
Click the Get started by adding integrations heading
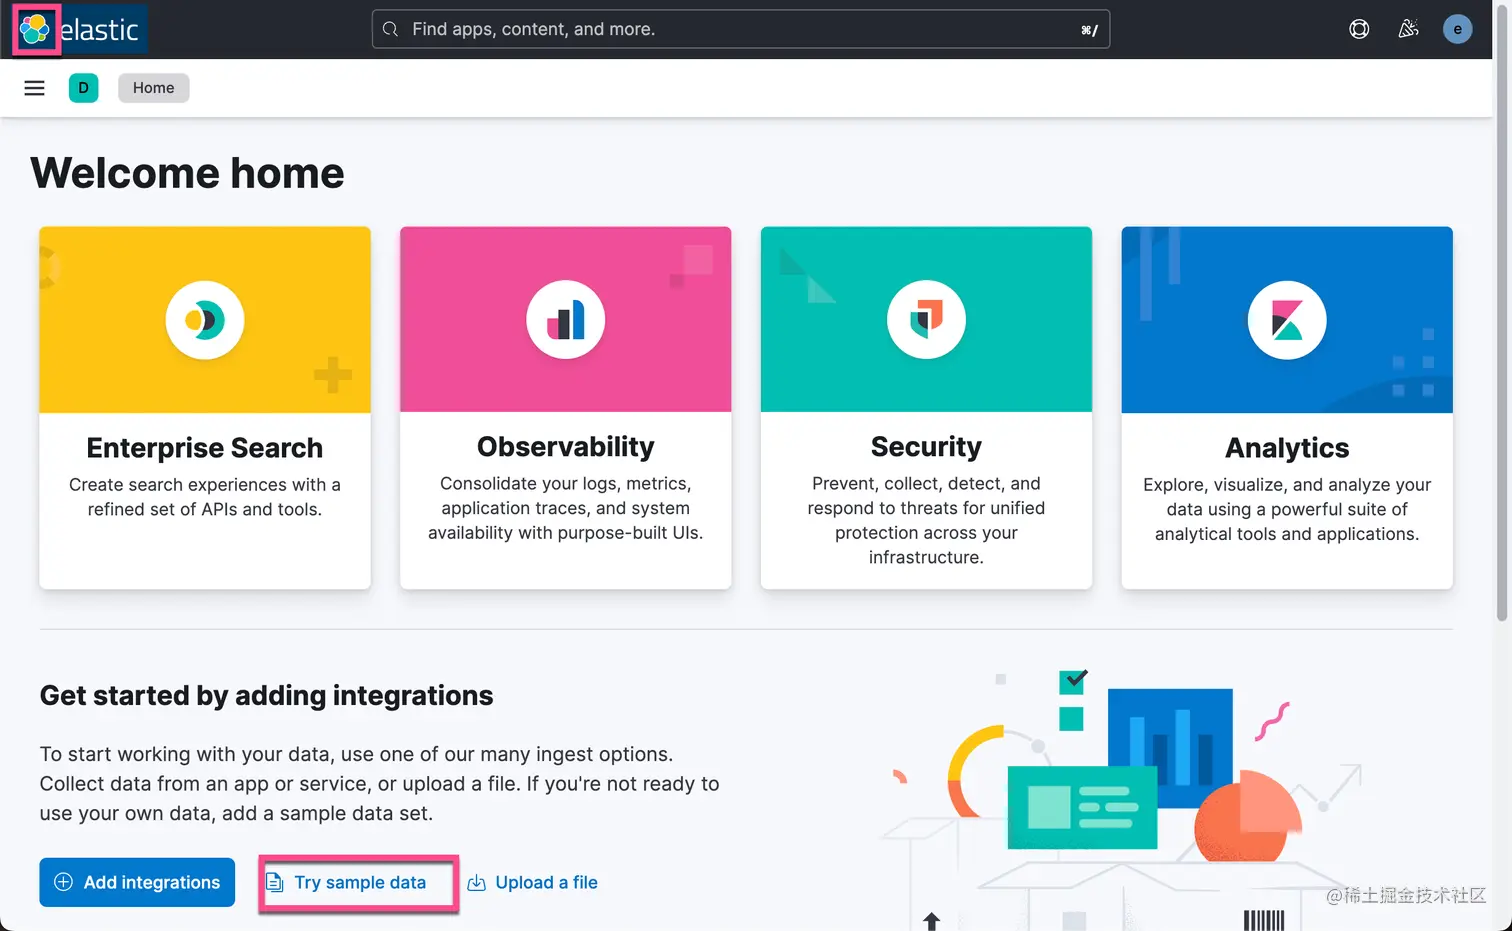(267, 696)
